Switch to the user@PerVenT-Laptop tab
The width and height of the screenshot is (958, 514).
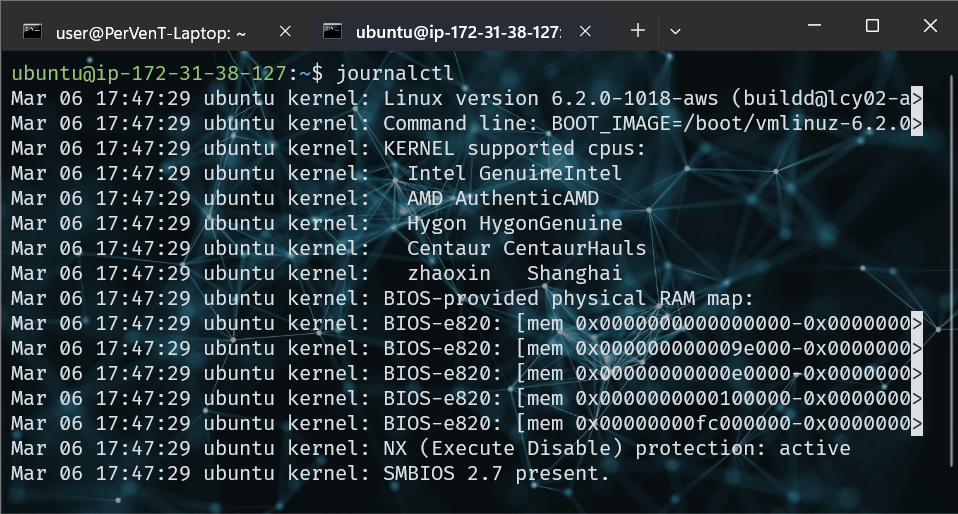pyautogui.click(x=150, y=32)
